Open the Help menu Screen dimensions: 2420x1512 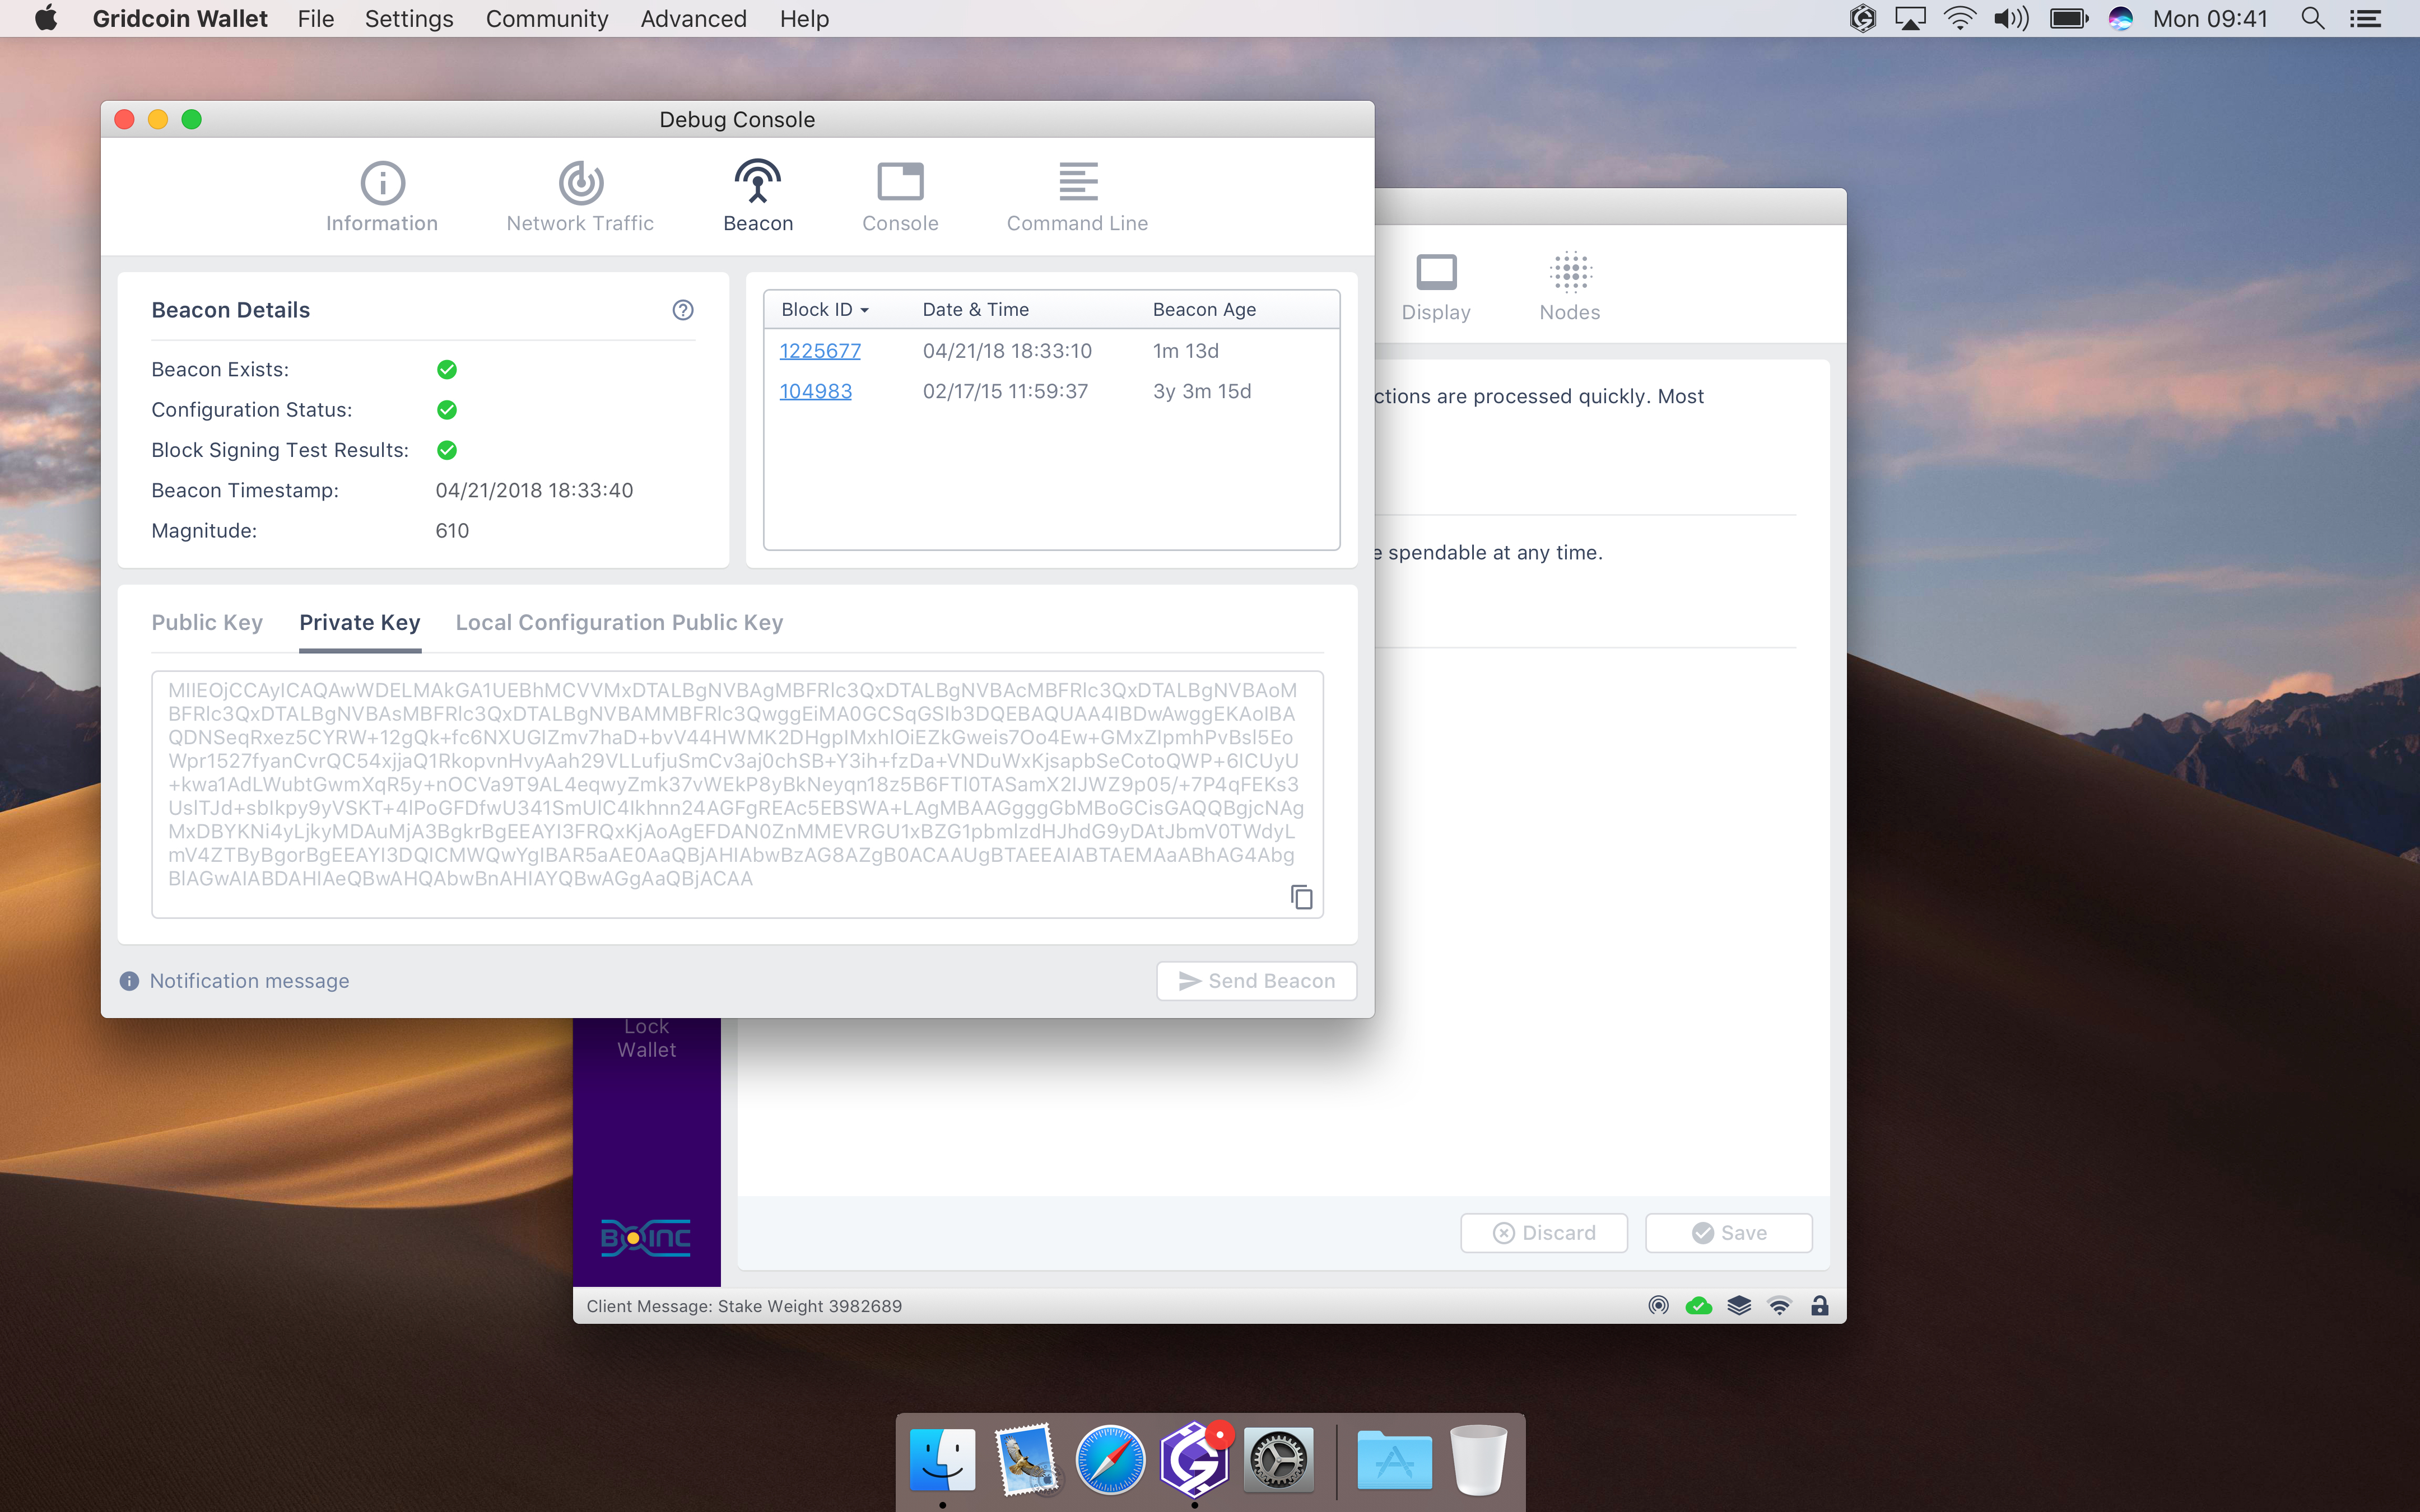click(x=804, y=19)
